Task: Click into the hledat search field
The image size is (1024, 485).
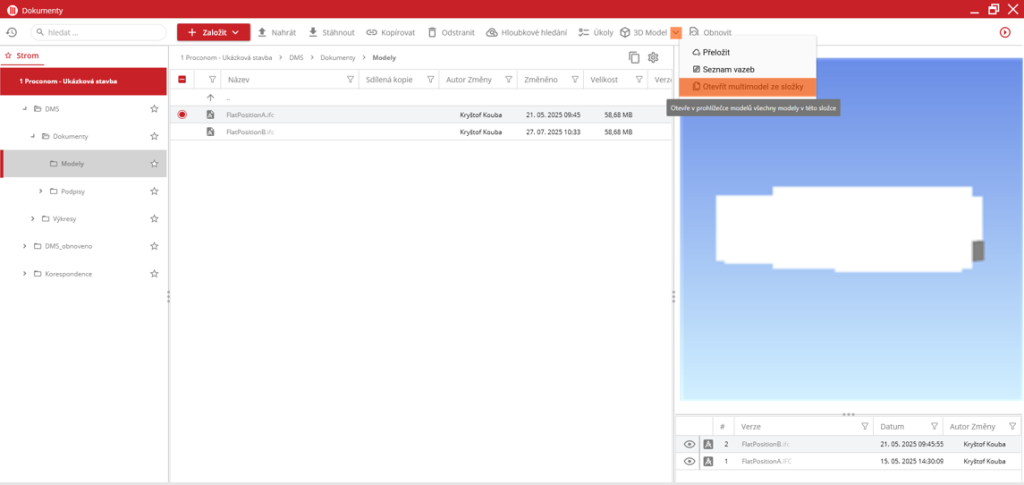Action: [95, 33]
